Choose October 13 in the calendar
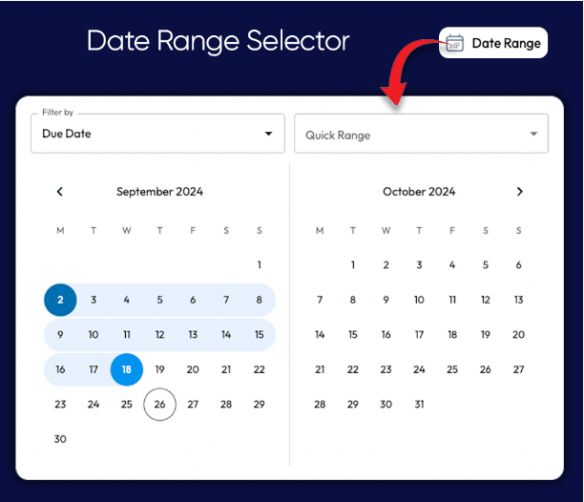Screen dimensions: 584x502 [x=518, y=300]
